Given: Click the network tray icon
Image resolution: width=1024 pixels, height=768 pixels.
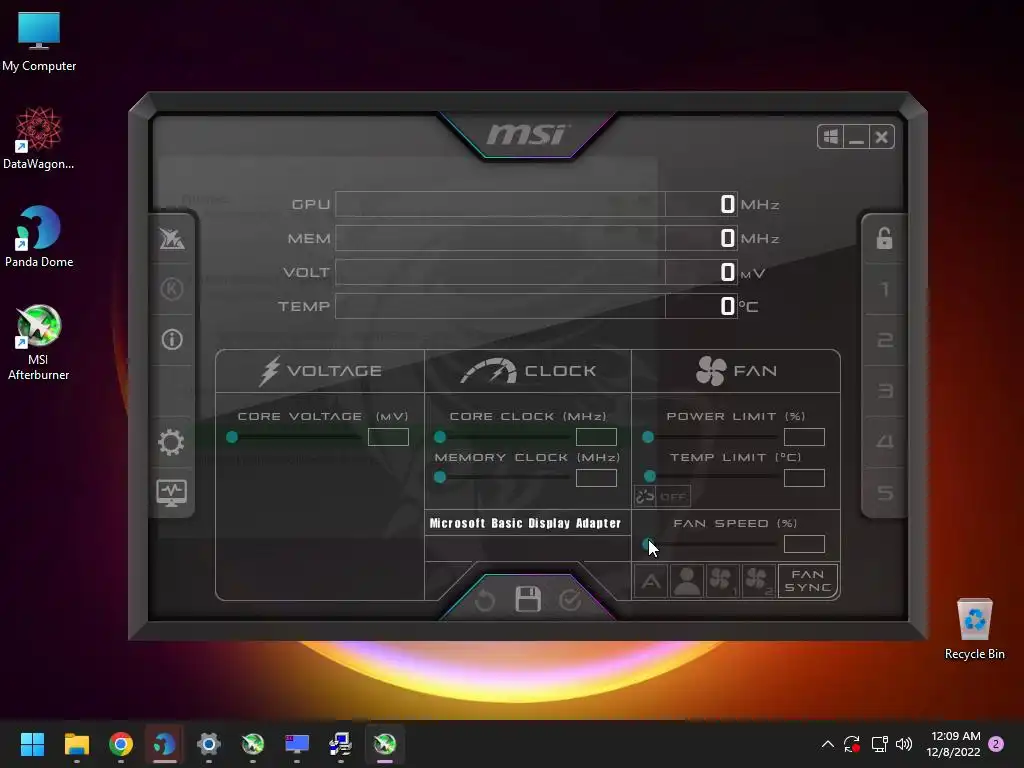Looking at the screenshot, I should pos(879,744).
